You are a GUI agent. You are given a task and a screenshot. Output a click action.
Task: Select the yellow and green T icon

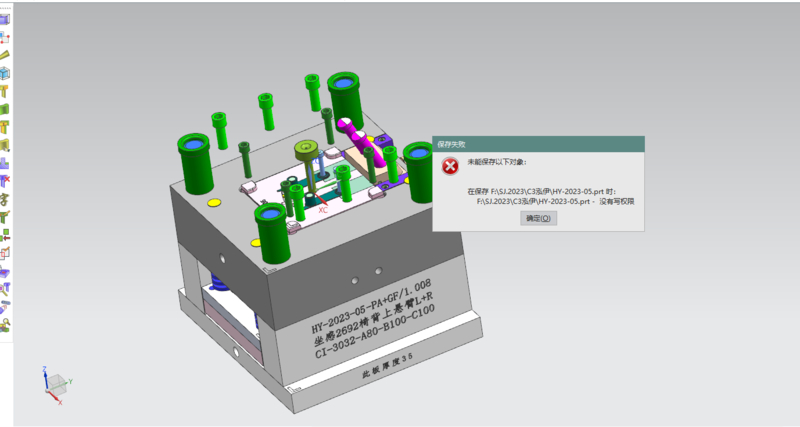pyautogui.click(x=5, y=128)
